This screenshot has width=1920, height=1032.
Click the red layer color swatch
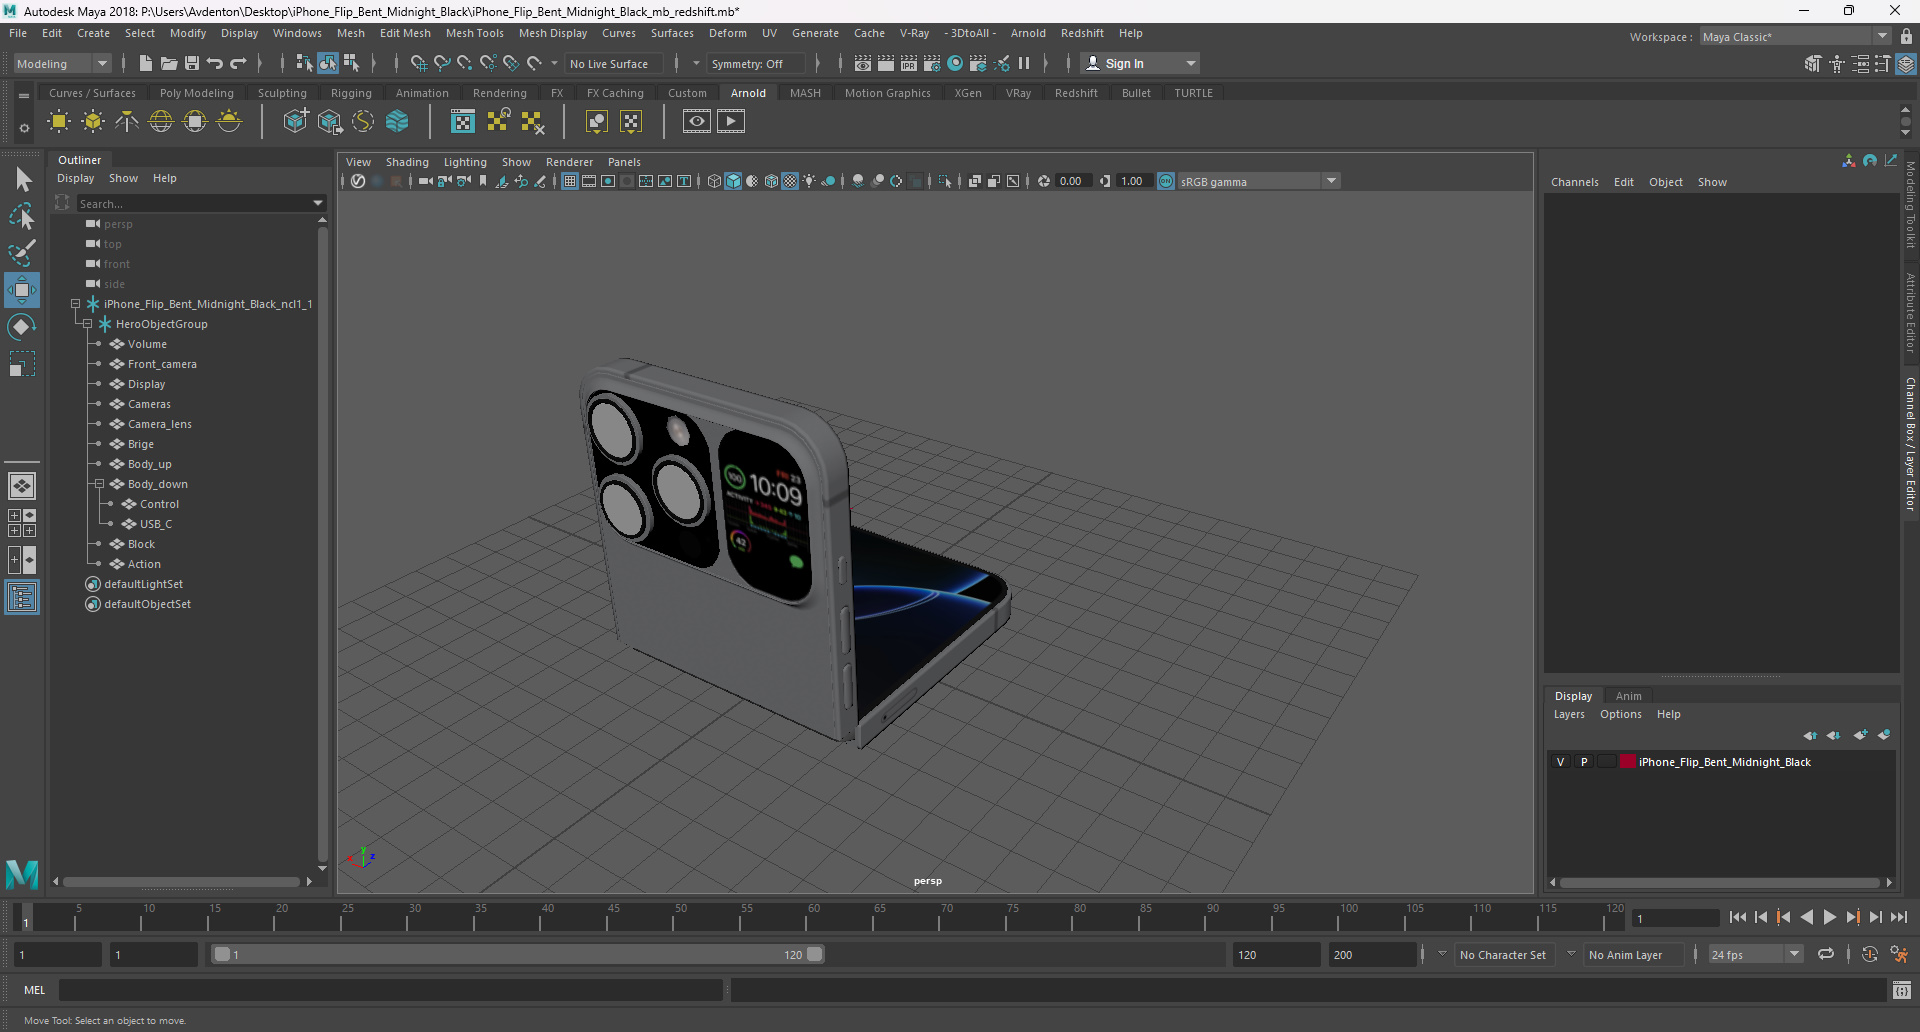pos(1627,762)
